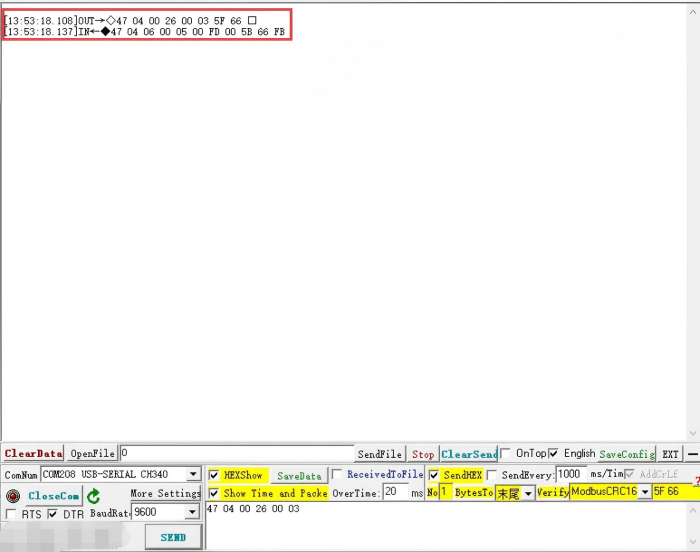Image resolution: width=700 pixels, height=552 pixels.
Task: Click the SEND button
Action: coord(172,537)
